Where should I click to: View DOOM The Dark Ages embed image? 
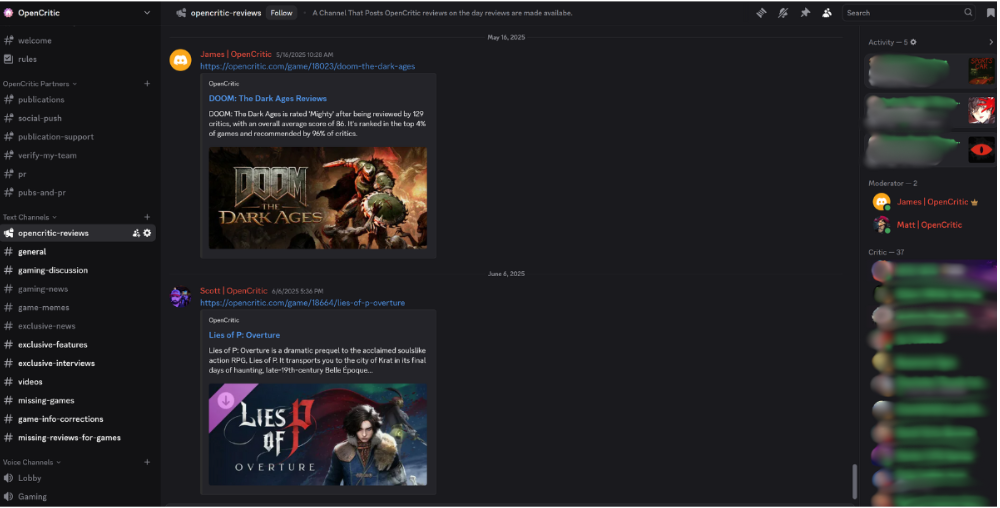click(318, 198)
